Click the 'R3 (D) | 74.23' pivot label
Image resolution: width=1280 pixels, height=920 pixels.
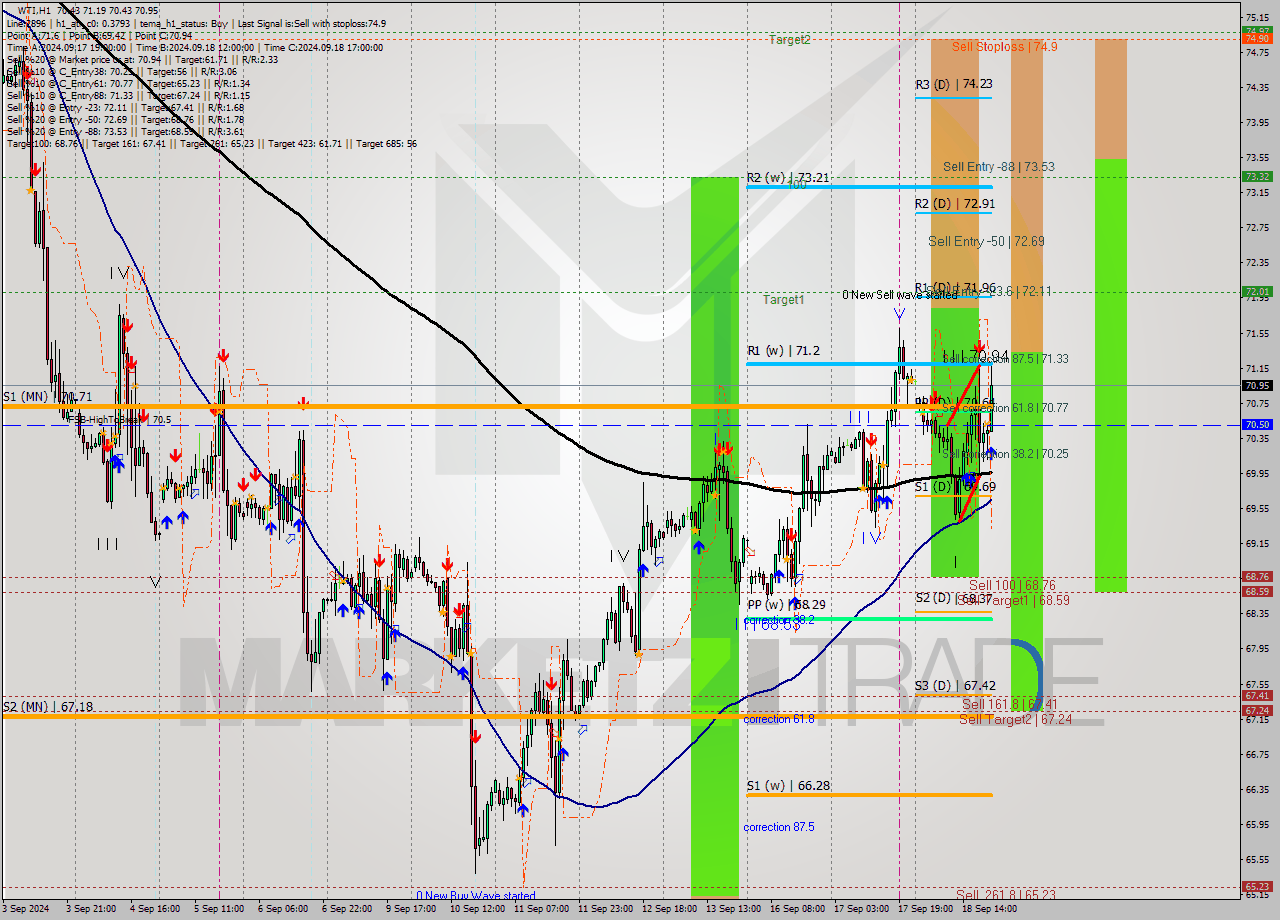click(x=954, y=85)
